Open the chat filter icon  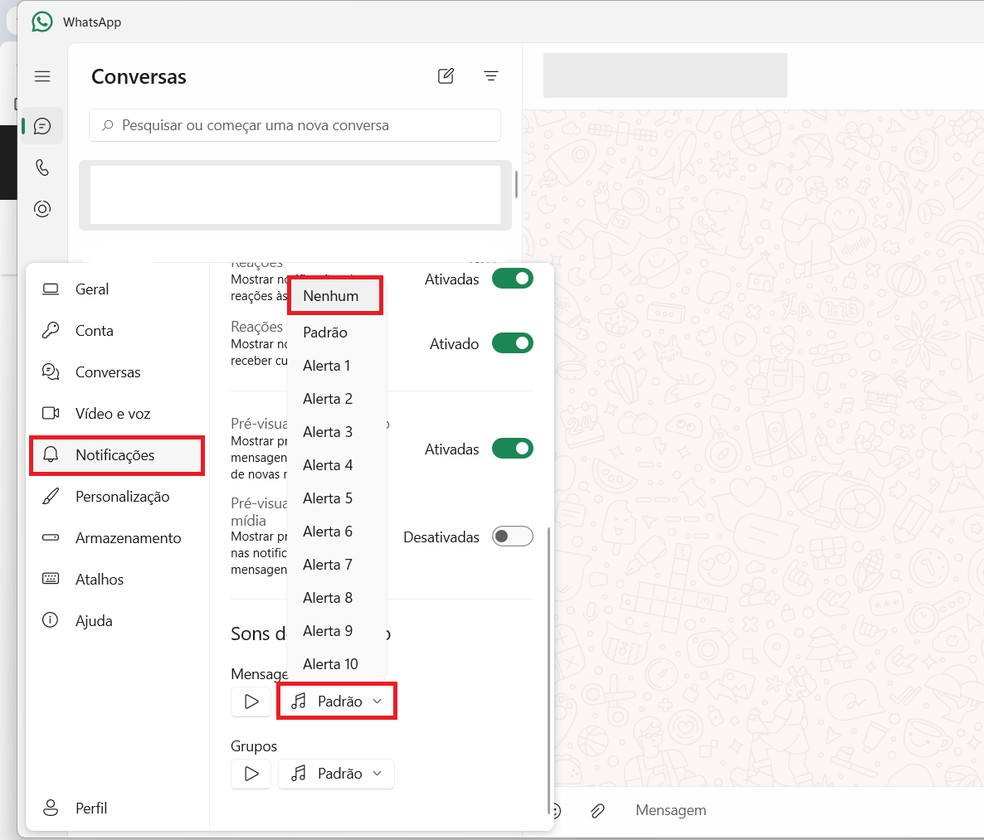point(491,77)
